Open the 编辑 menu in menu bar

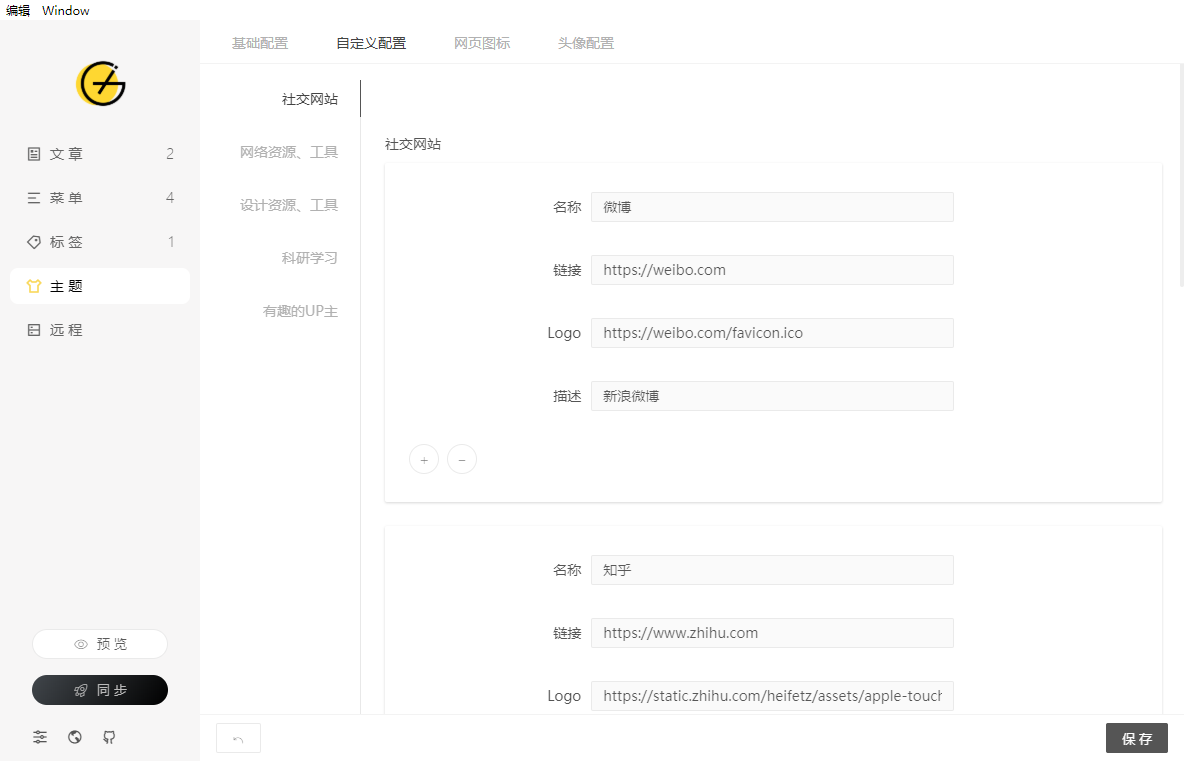(17, 11)
